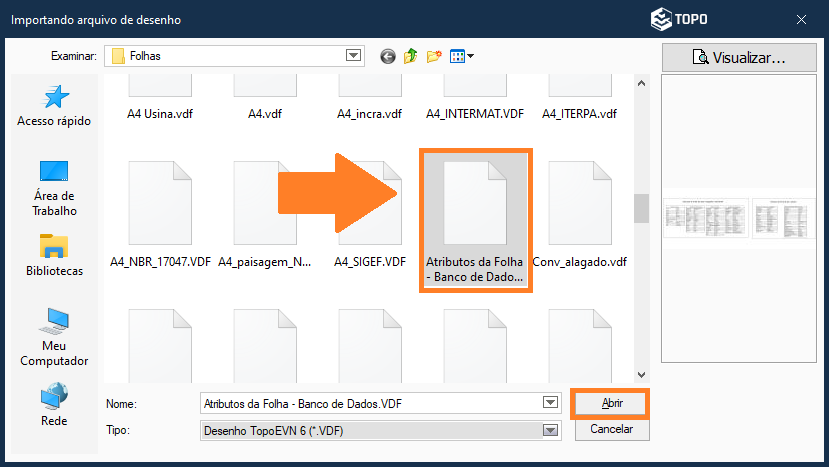This screenshot has width=829, height=467.
Task: Expand the Examinar folder dropdown
Action: tap(353, 56)
